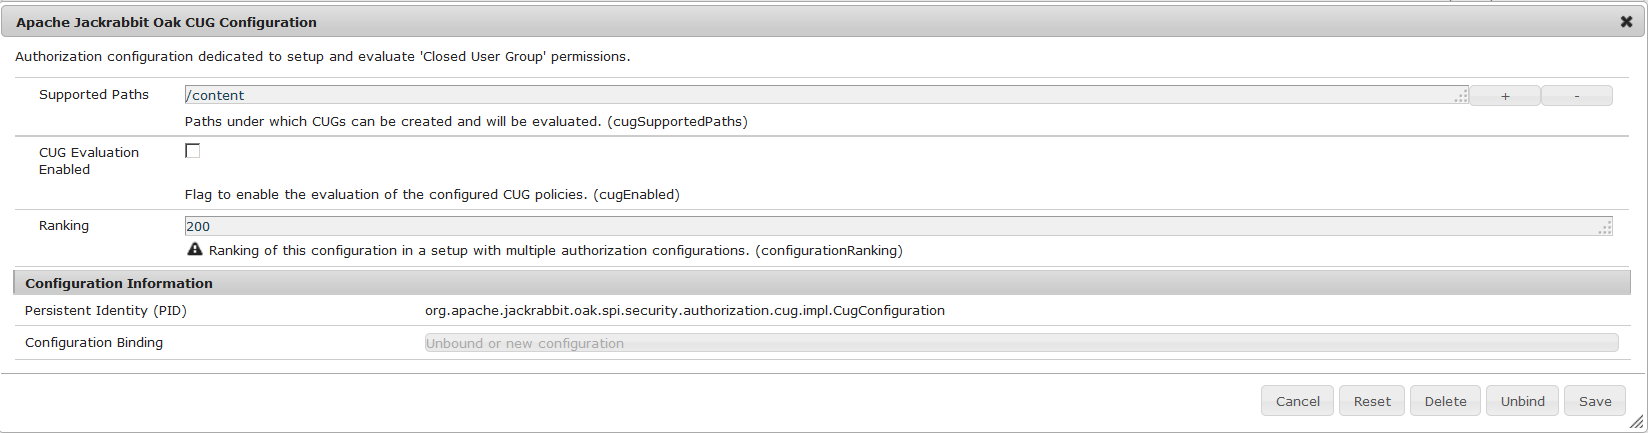Screen dimensions: 1648x433
Task: Click the Configuration Information section header
Action: tap(822, 283)
